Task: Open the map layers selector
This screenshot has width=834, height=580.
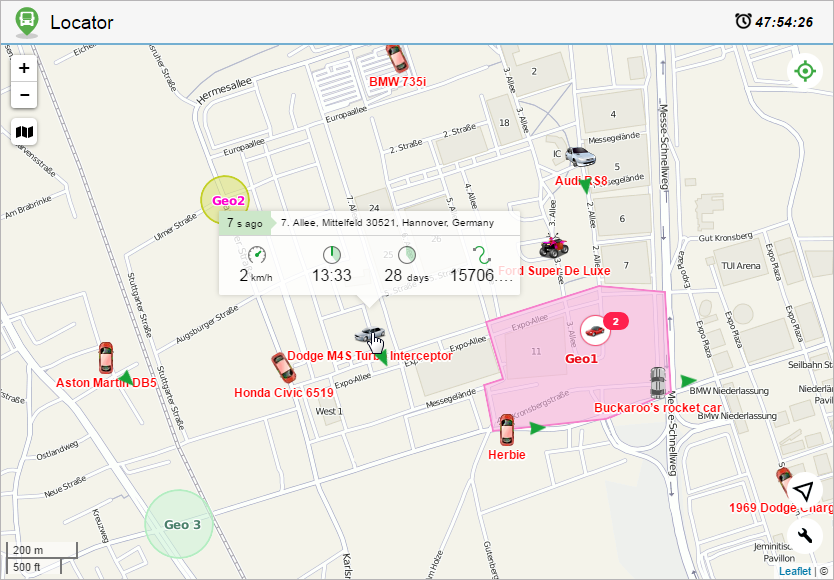Action: [x=24, y=131]
